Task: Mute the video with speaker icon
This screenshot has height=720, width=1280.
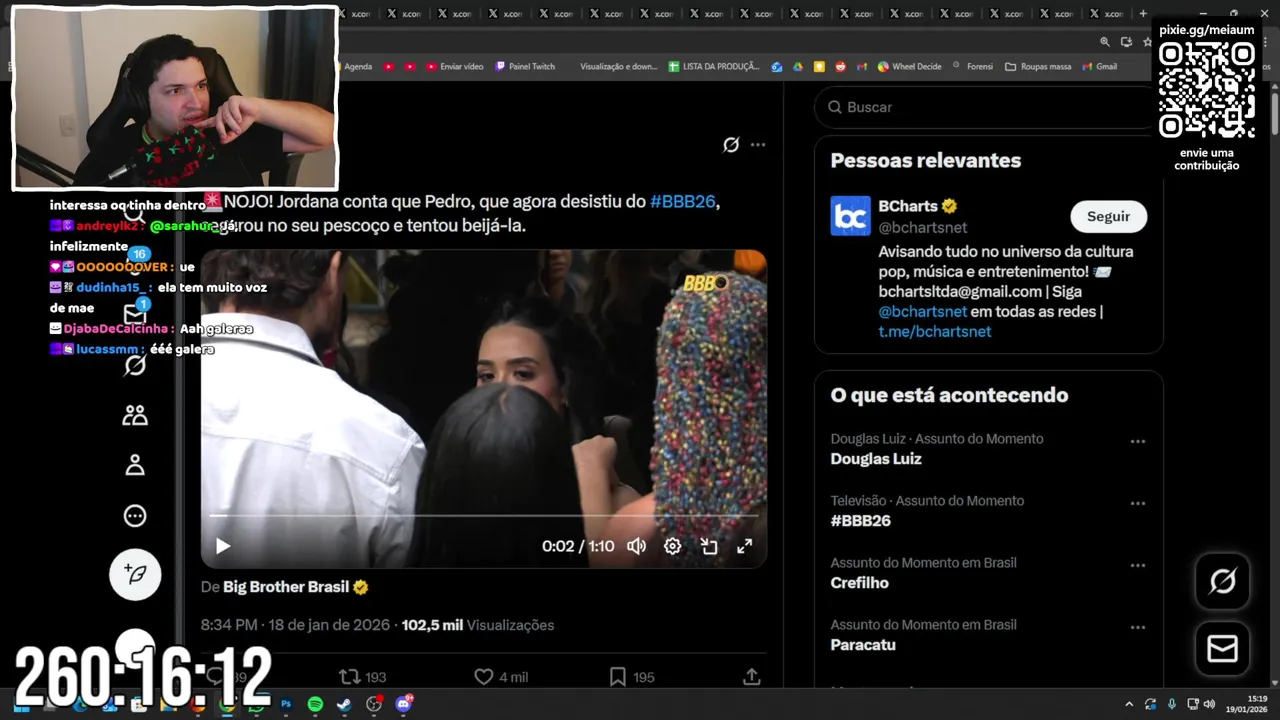Action: coord(636,546)
